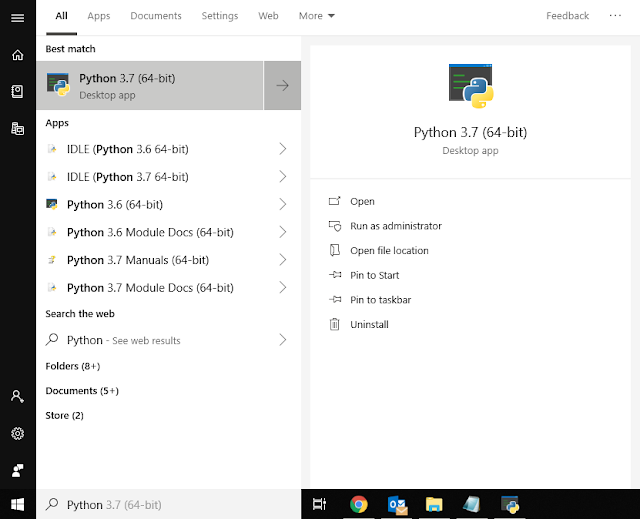Image resolution: width=640 pixels, height=519 pixels.
Task: Open Task View on the taskbar
Action: pyautogui.click(x=320, y=504)
